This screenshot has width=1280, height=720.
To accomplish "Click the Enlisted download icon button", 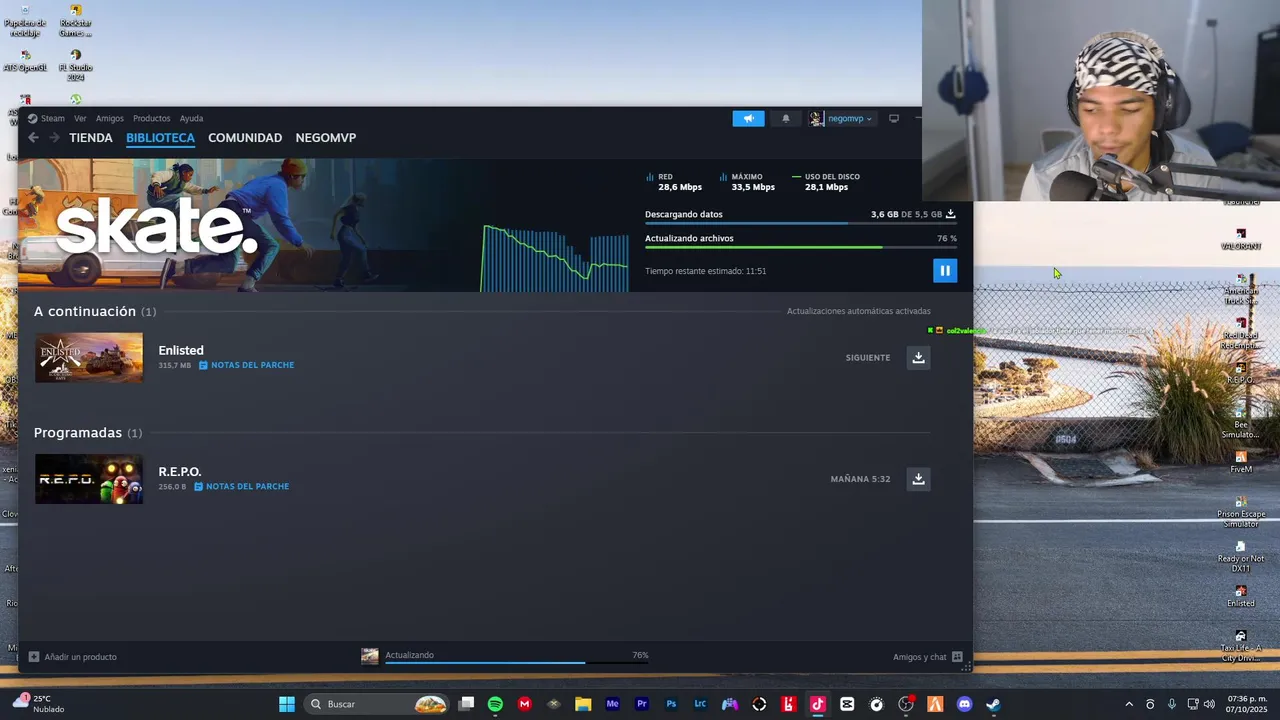I will pos(918,357).
